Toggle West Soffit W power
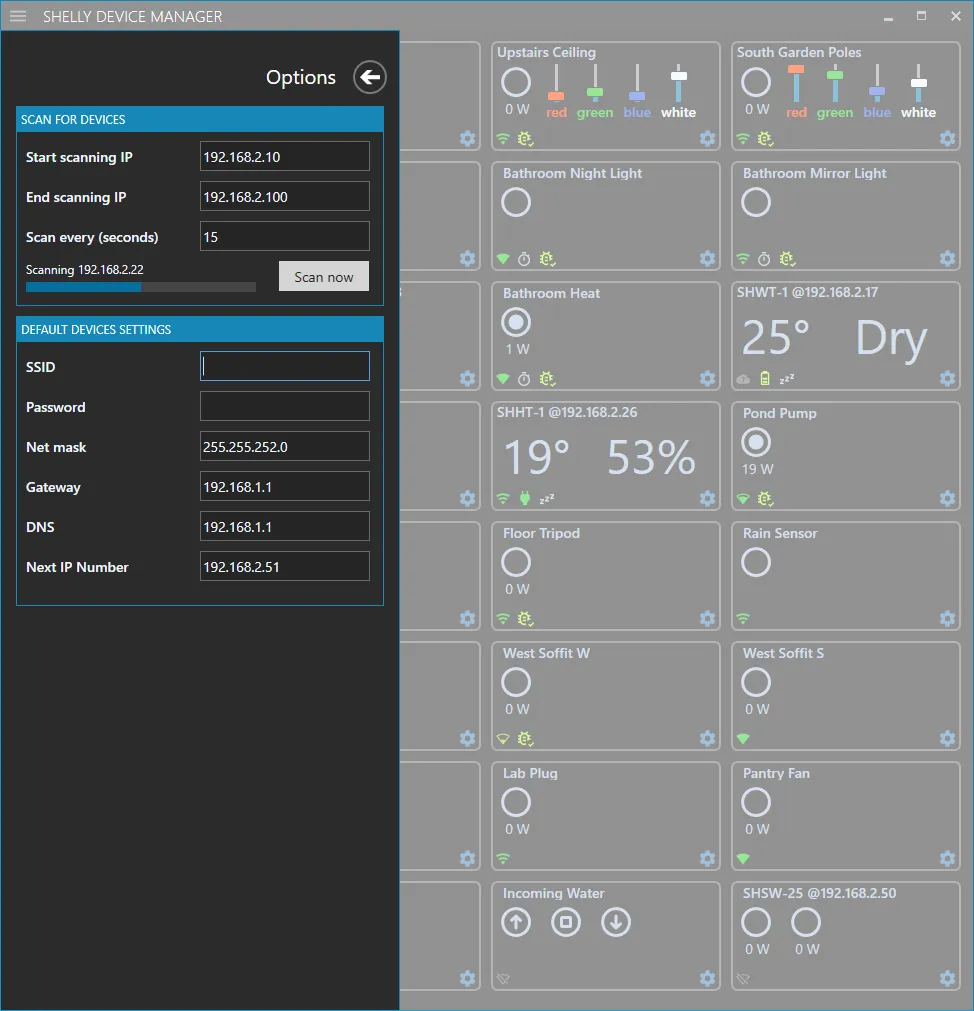Screen dimensions: 974x1011 pos(516,682)
